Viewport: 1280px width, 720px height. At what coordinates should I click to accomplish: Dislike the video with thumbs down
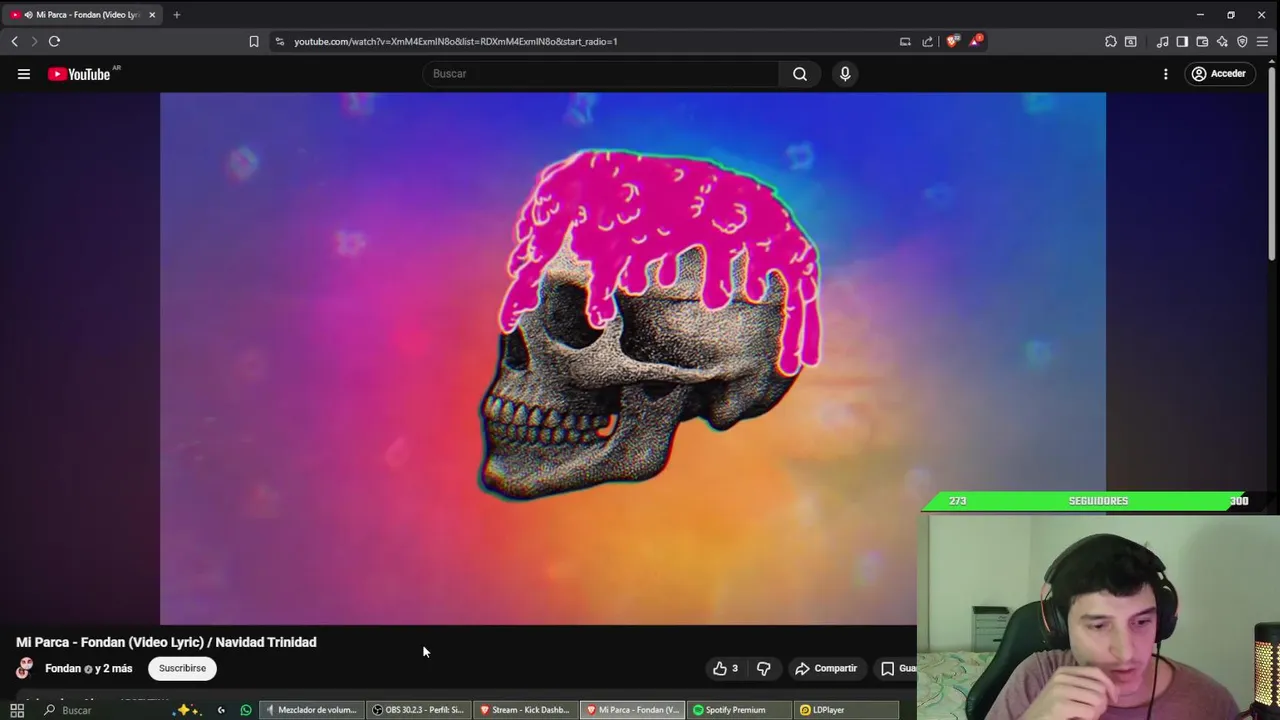pos(764,668)
